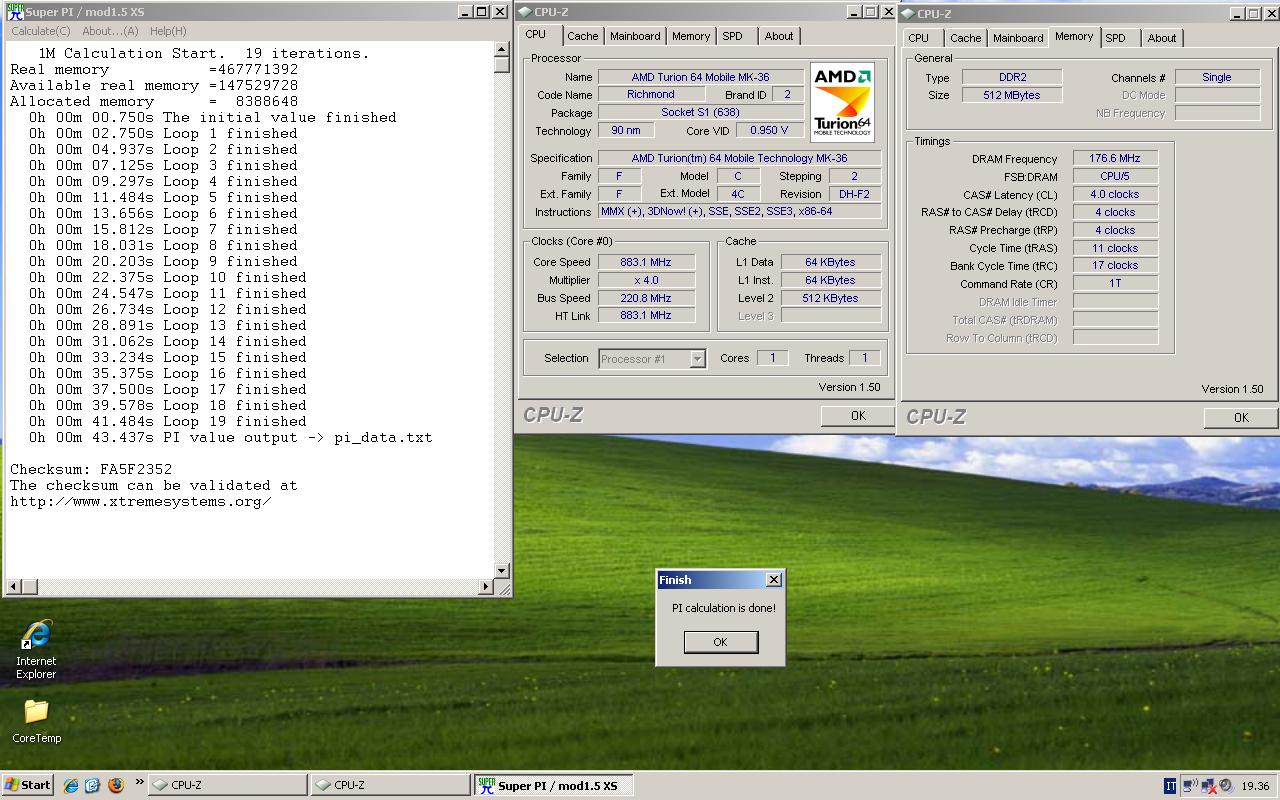Open the Start menu
Image resolution: width=1280 pixels, height=800 pixels.
click(28, 785)
